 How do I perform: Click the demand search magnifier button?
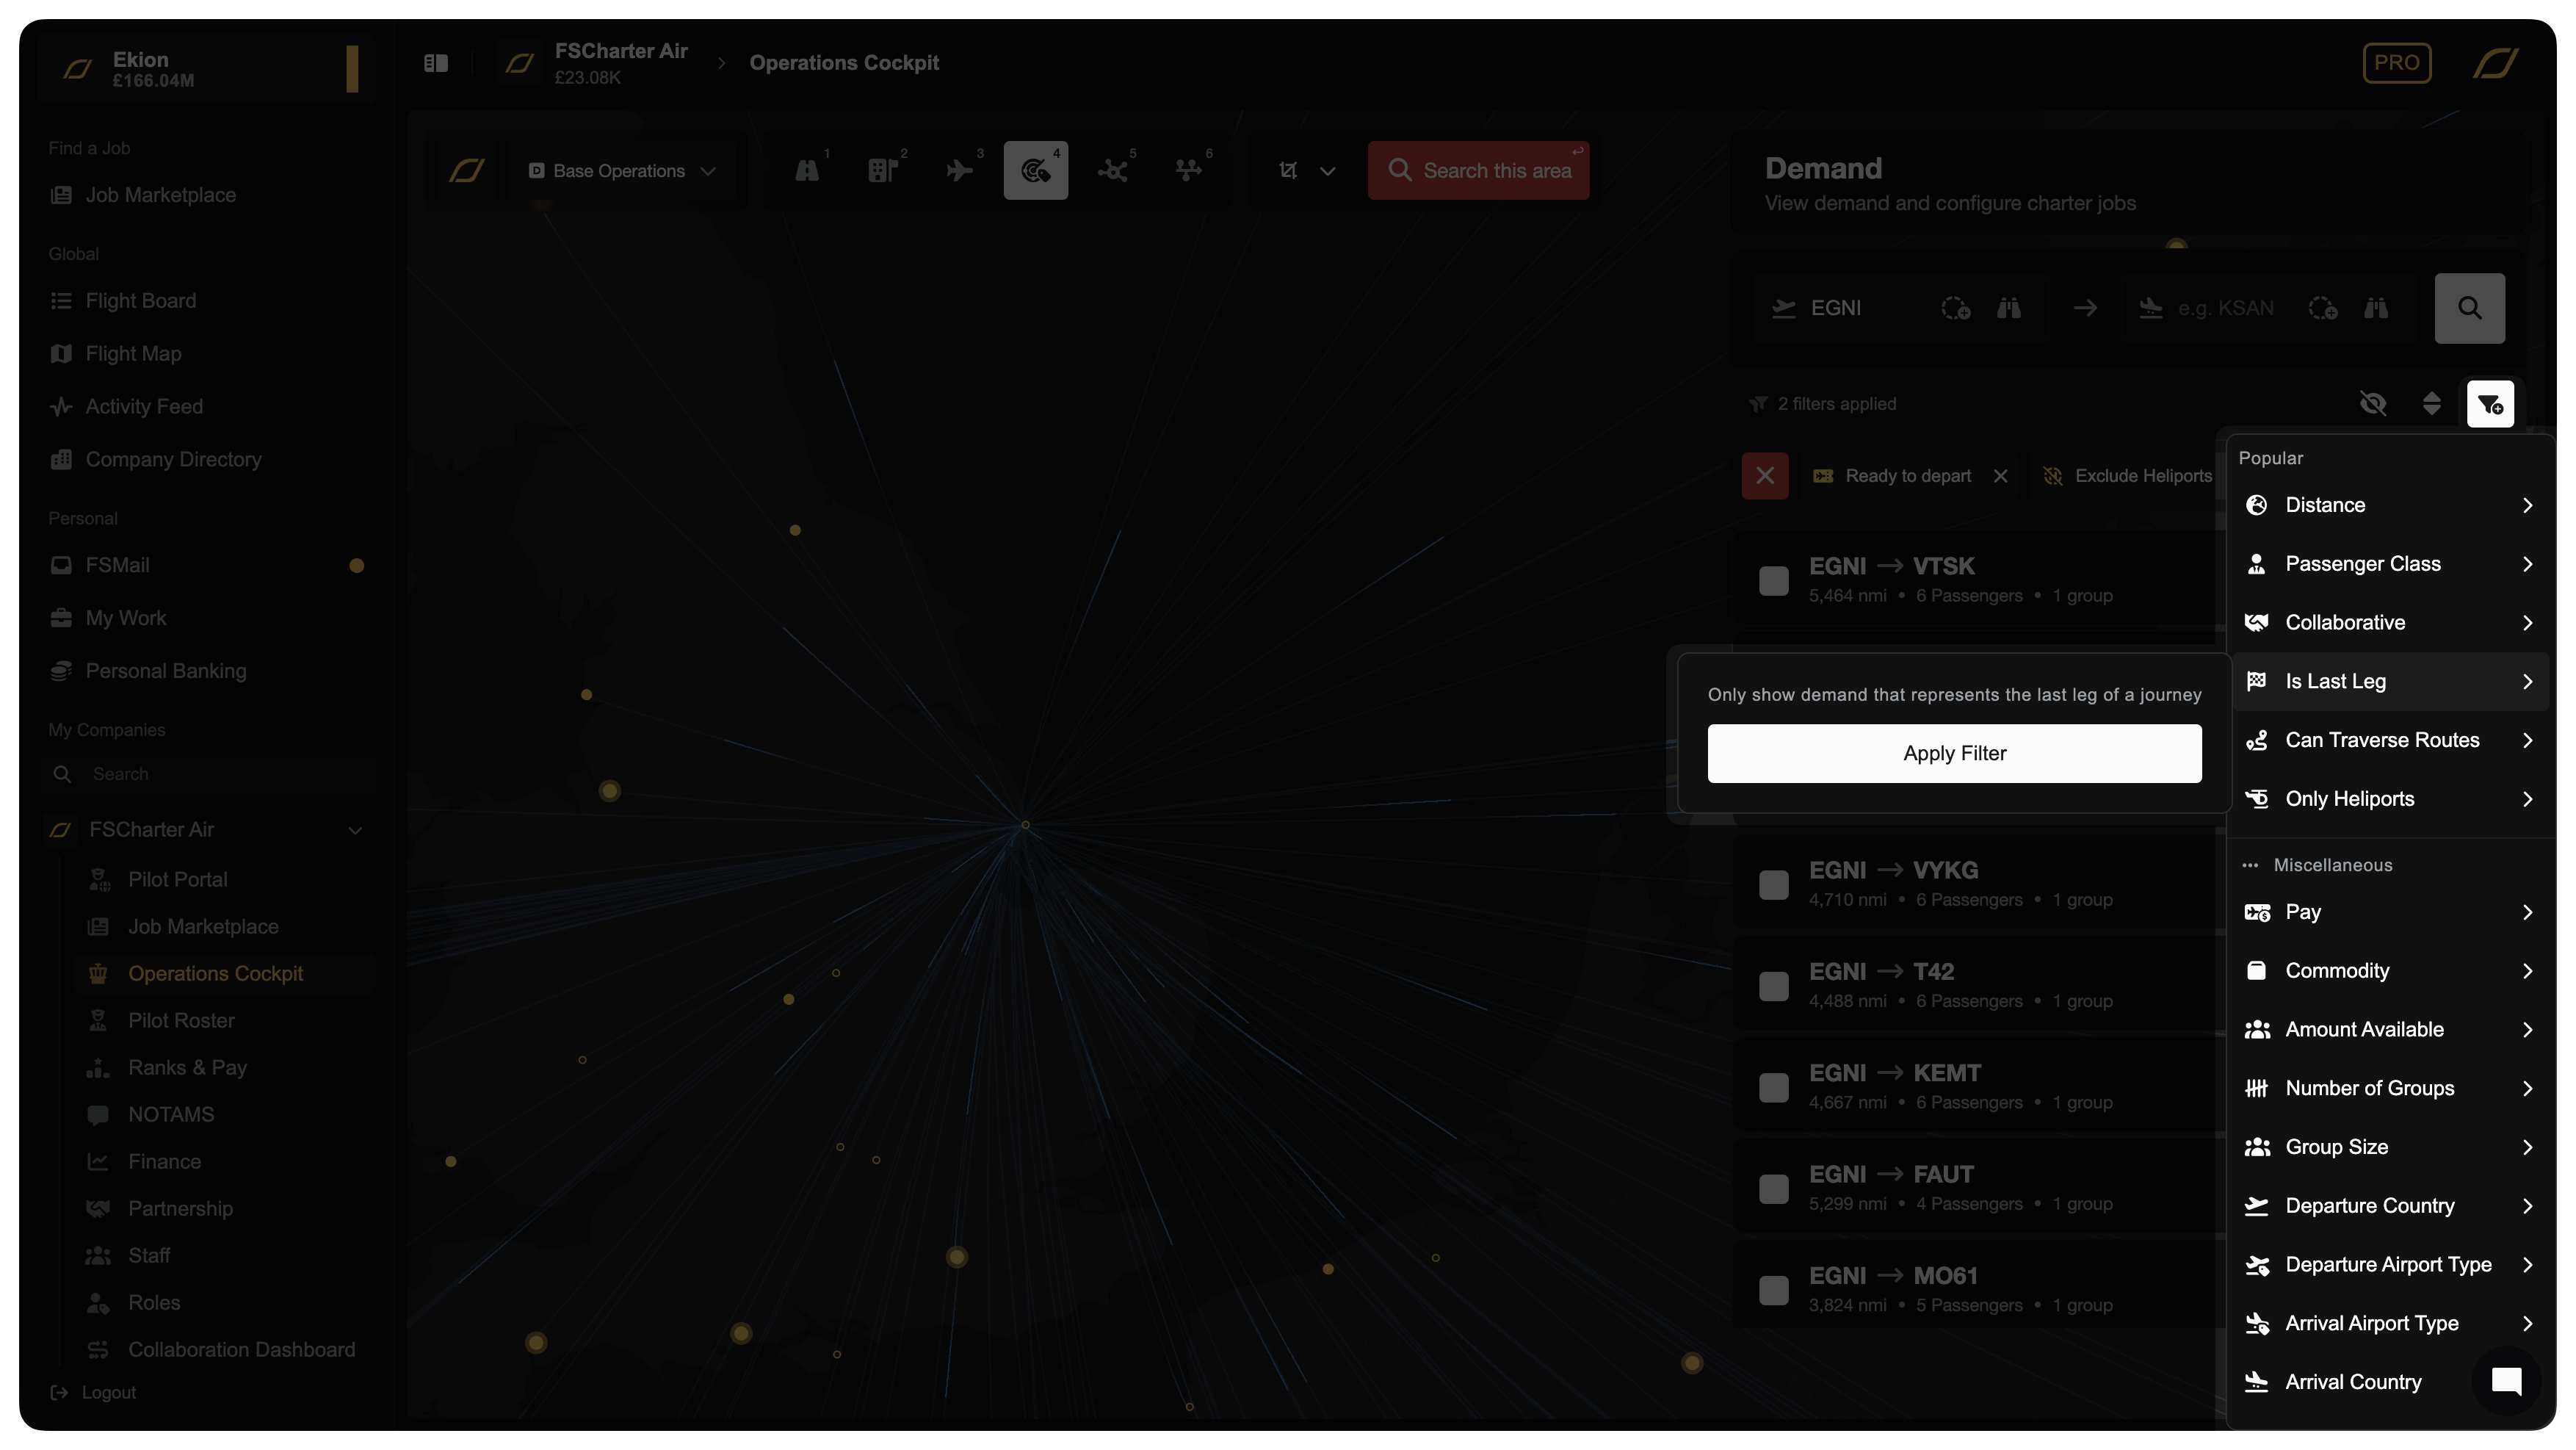click(x=2469, y=308)
